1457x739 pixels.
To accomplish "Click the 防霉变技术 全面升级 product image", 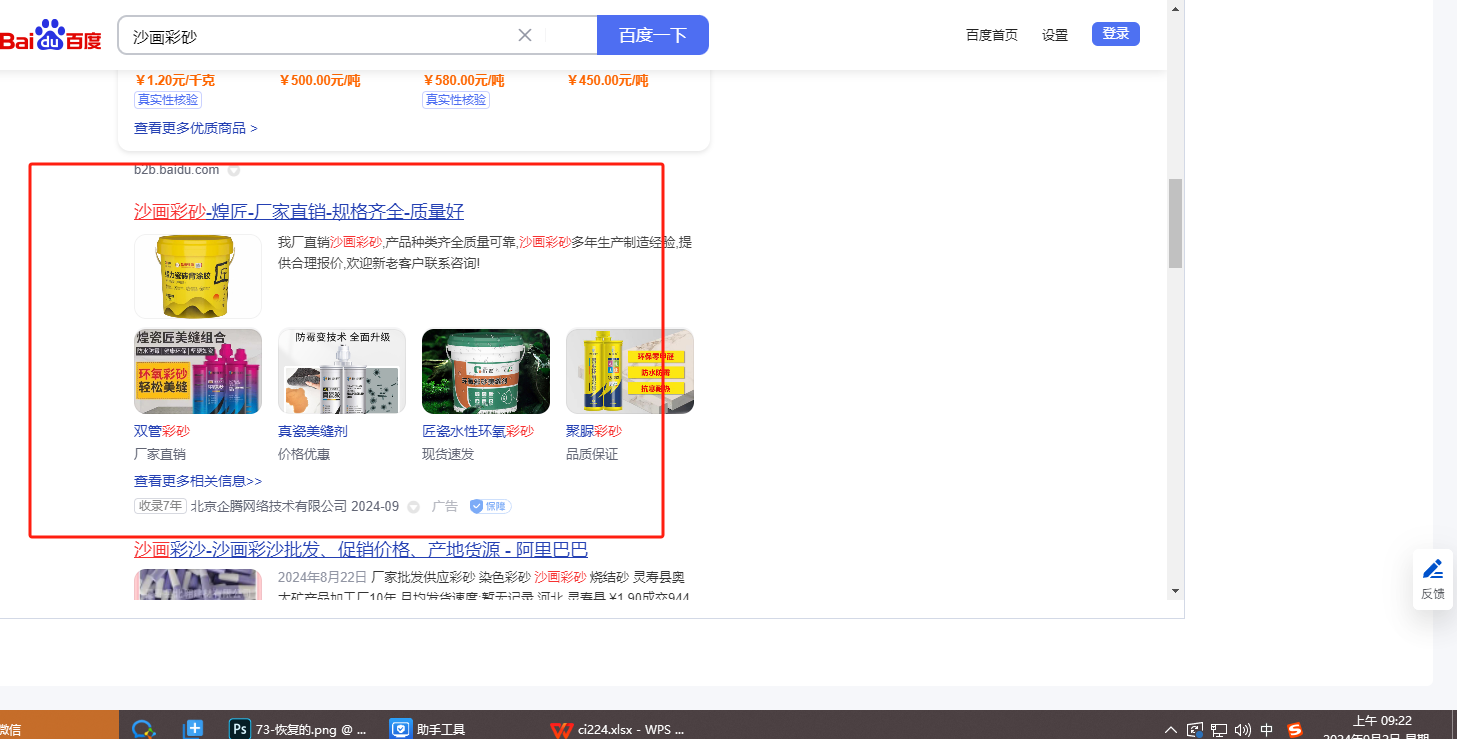I will point(342,371).
